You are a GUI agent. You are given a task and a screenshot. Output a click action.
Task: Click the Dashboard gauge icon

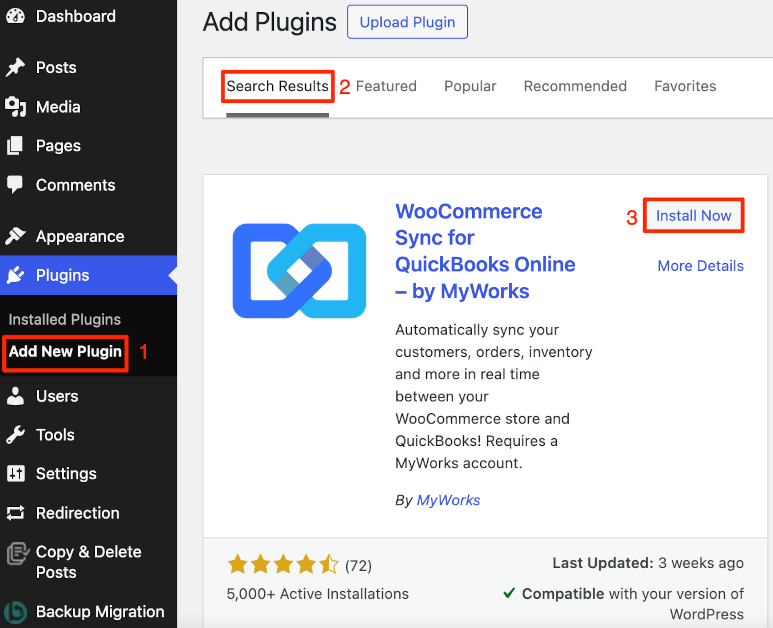[x=15, y=17]
